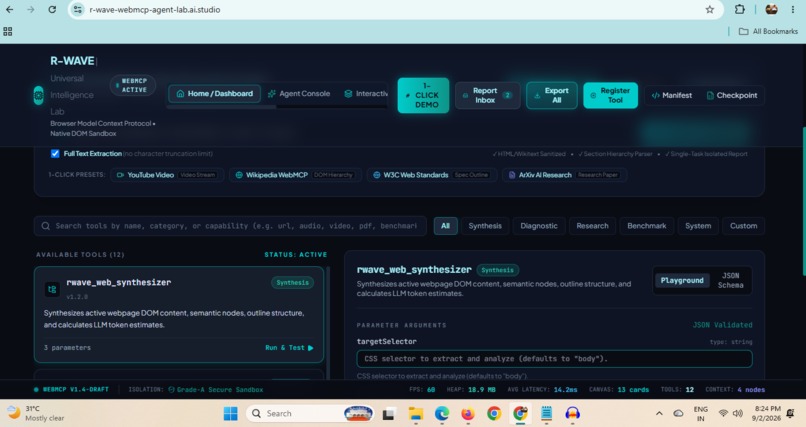Go back using browser back arrow
Screen dimensions: 806x427
tap(10, 9)
